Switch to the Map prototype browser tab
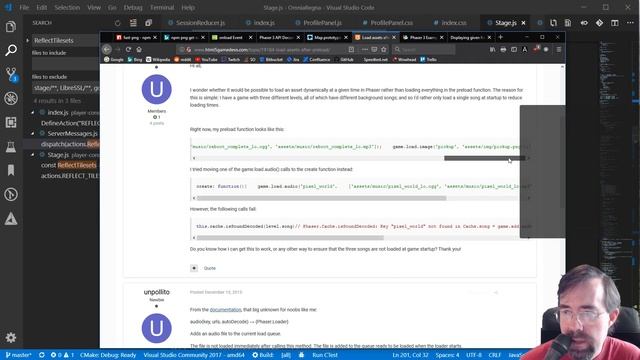The width and height of the screenshot is (640, 360). 327,37
